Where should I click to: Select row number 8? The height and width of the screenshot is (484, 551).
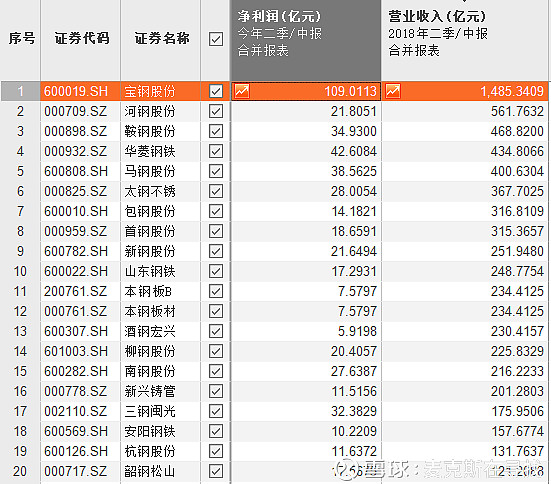20,231
